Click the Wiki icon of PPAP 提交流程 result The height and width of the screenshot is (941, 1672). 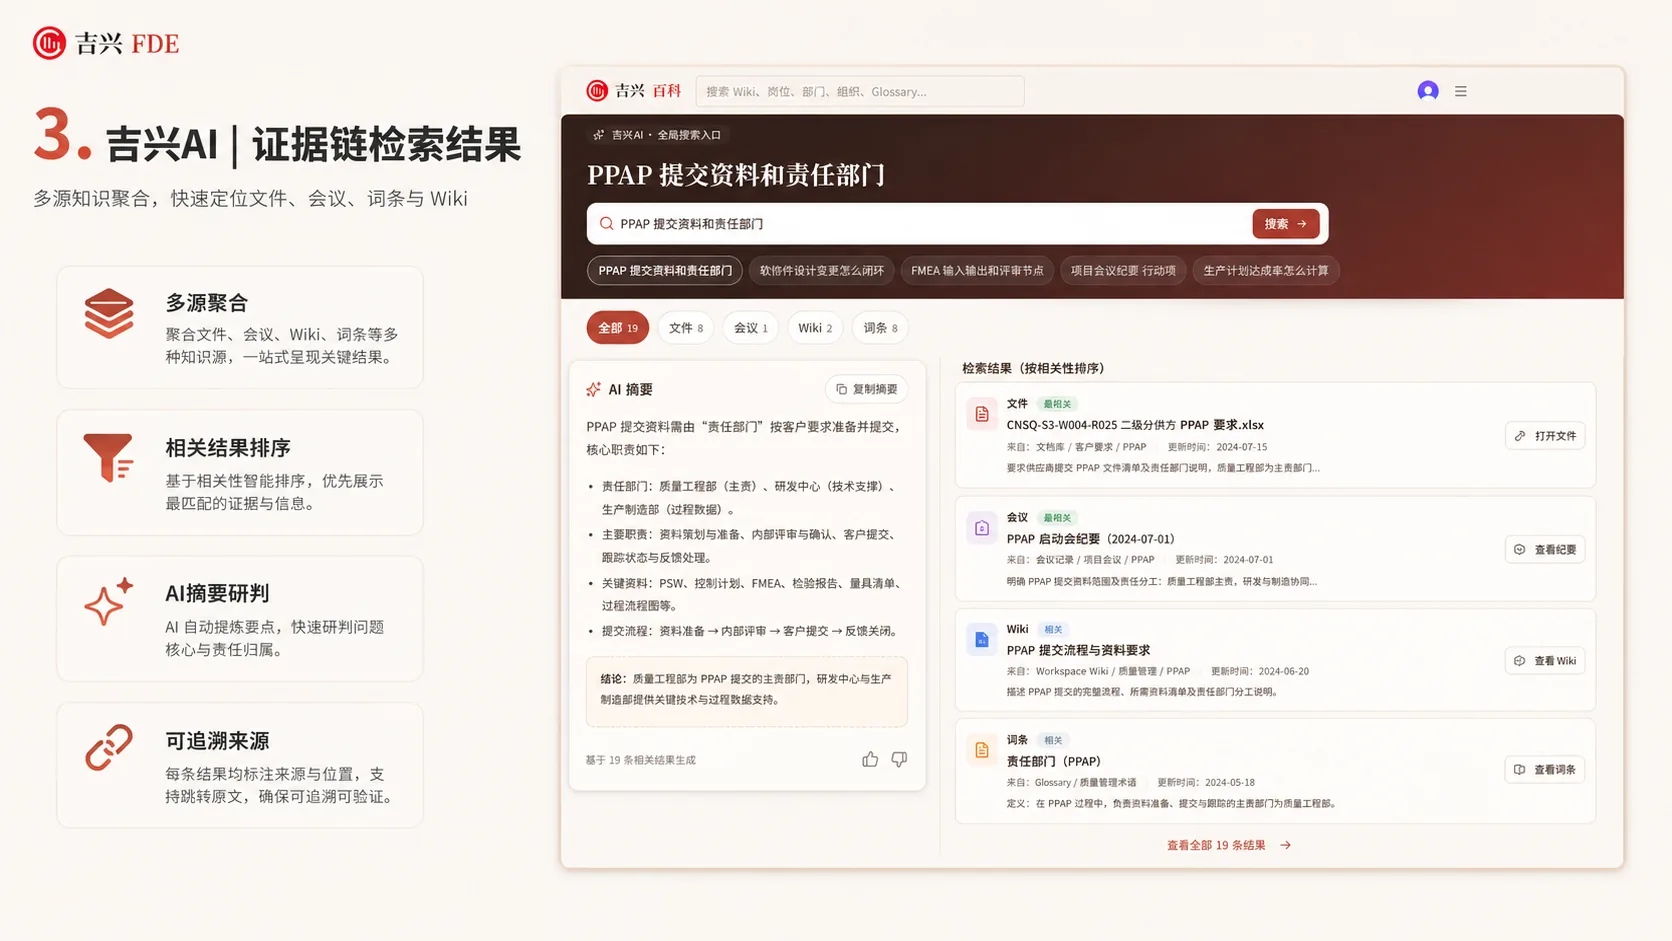tap(982, 639)
